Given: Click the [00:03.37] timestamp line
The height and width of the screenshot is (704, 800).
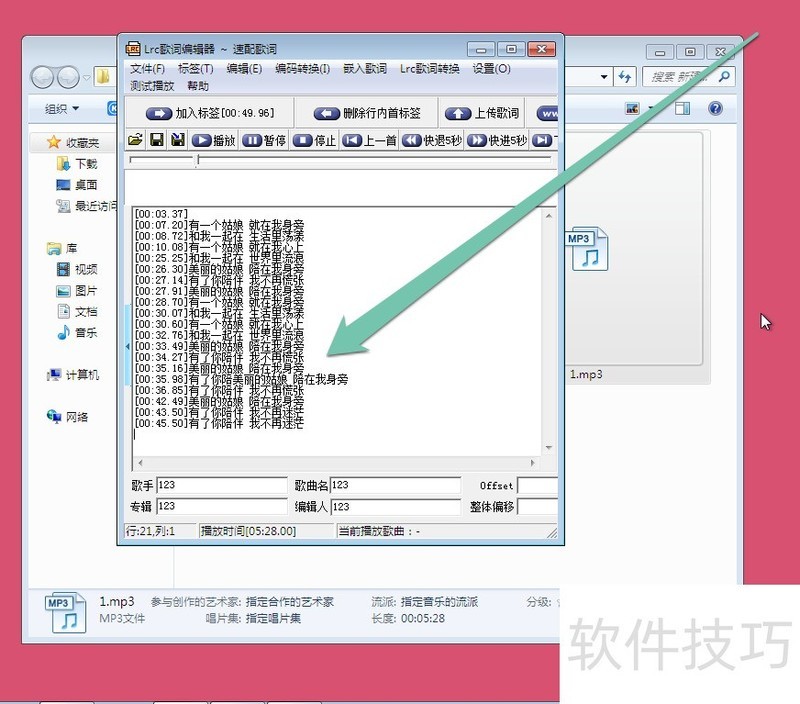Looking at the screenshot, I should click(161, 213).
